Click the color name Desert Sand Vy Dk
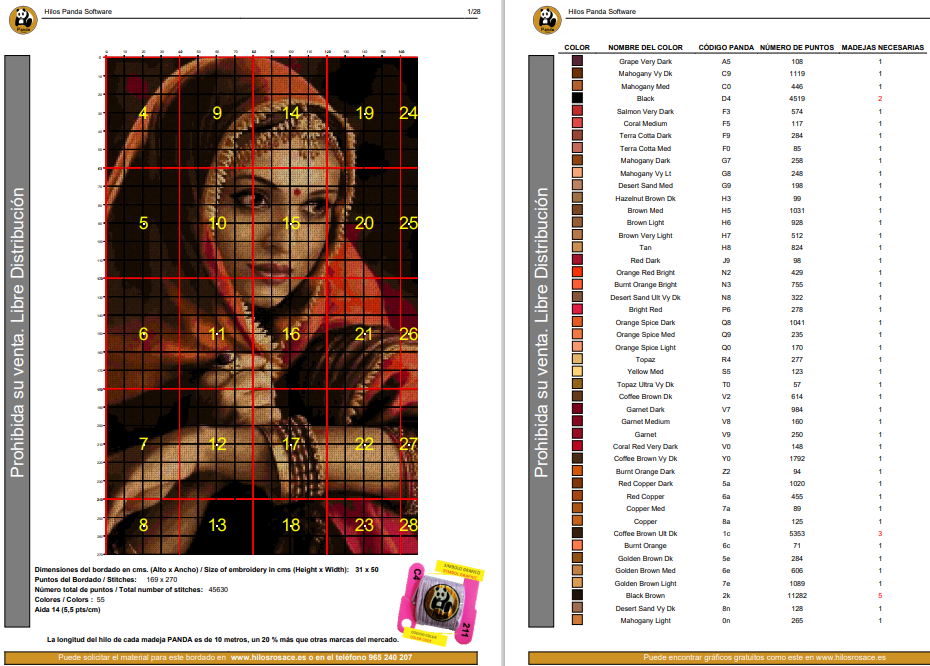The height and width of the screenshot is (666, 930). point(645,608)
